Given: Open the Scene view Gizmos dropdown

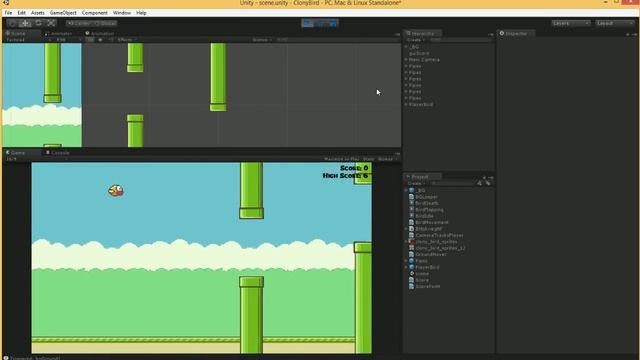Looking at the screenshot, I should point(262,40).
